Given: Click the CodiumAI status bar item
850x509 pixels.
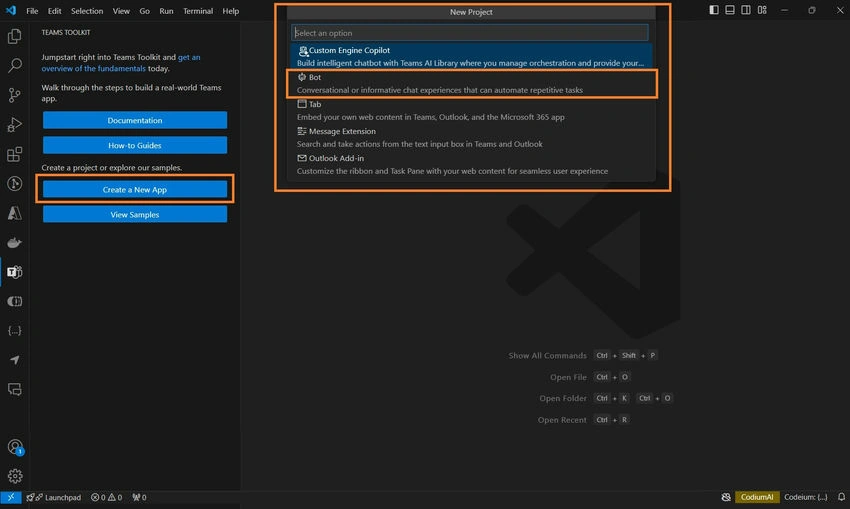Looking at the screenshot, I should 757,497.
